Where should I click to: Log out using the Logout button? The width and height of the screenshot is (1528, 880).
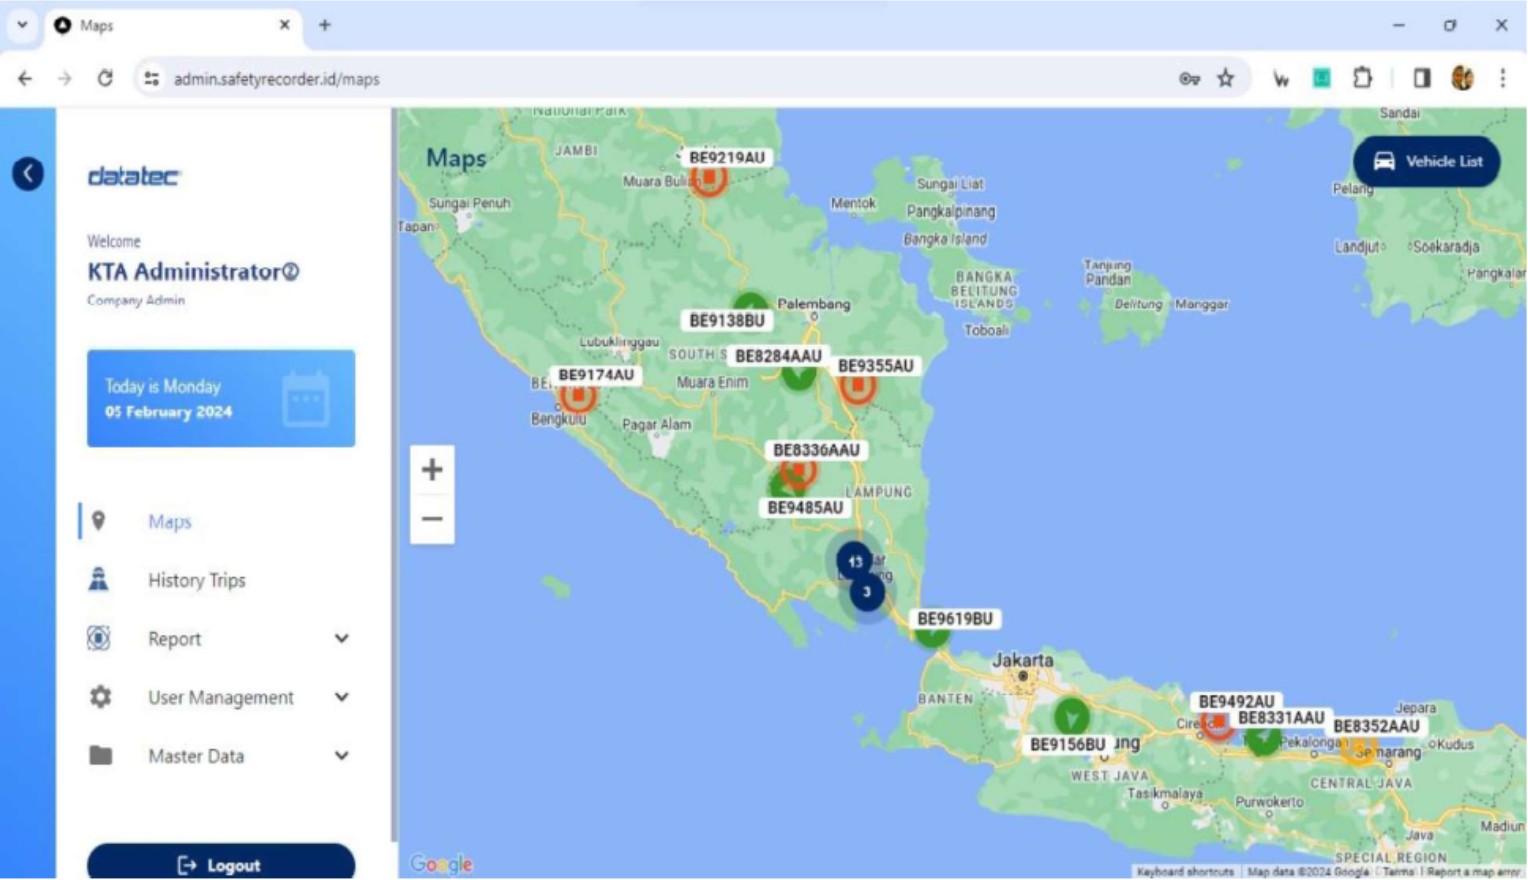pyautogui.click(x=221, y=864)
